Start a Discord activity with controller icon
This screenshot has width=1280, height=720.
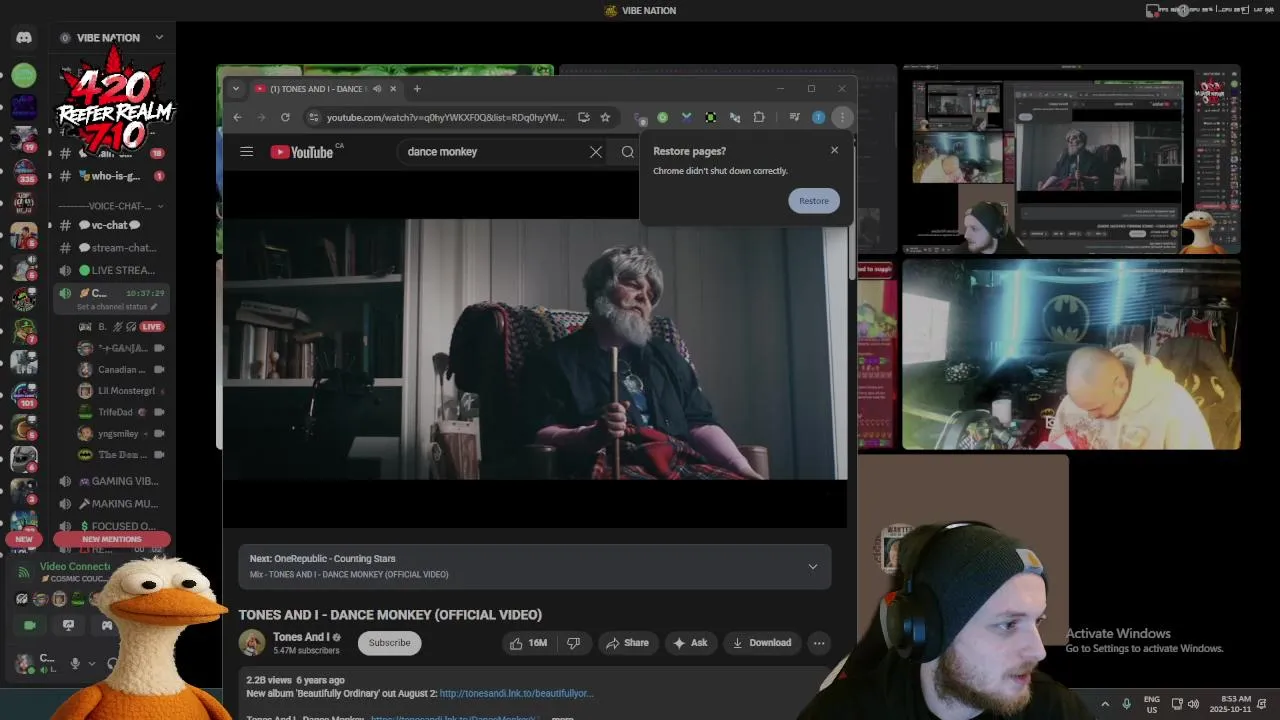tap(107, 625)
